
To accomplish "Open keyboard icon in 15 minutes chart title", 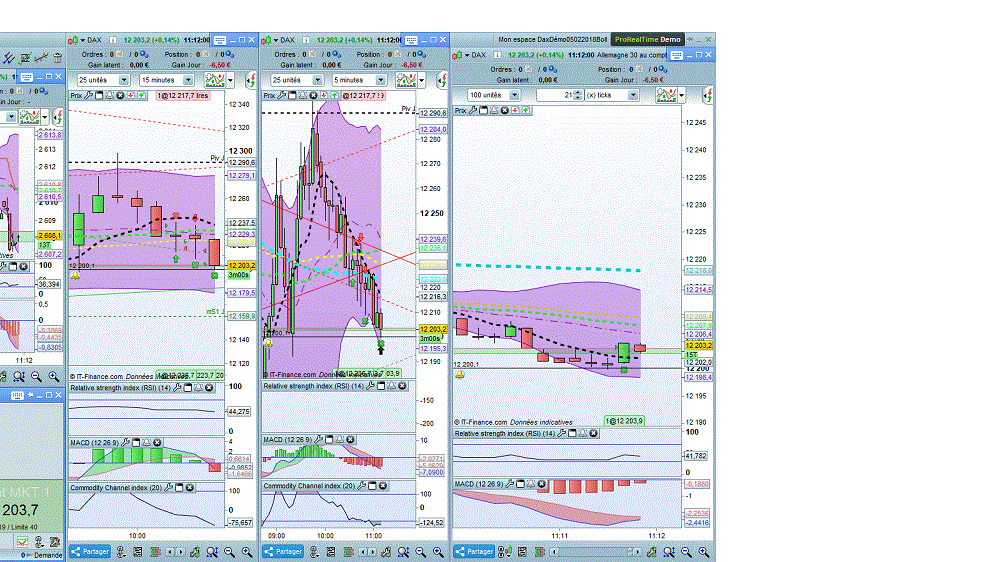I will tap(220, 40).
